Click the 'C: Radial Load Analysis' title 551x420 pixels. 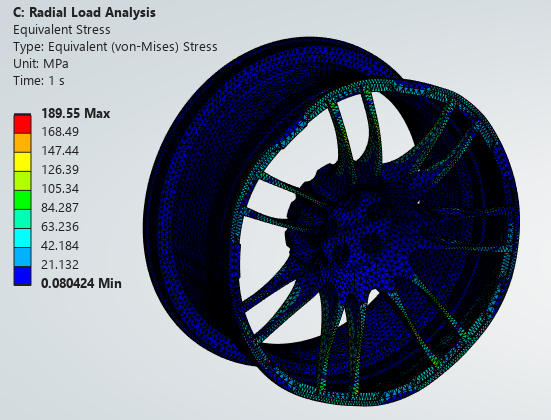pyautogui.click(x=84, y=13)
